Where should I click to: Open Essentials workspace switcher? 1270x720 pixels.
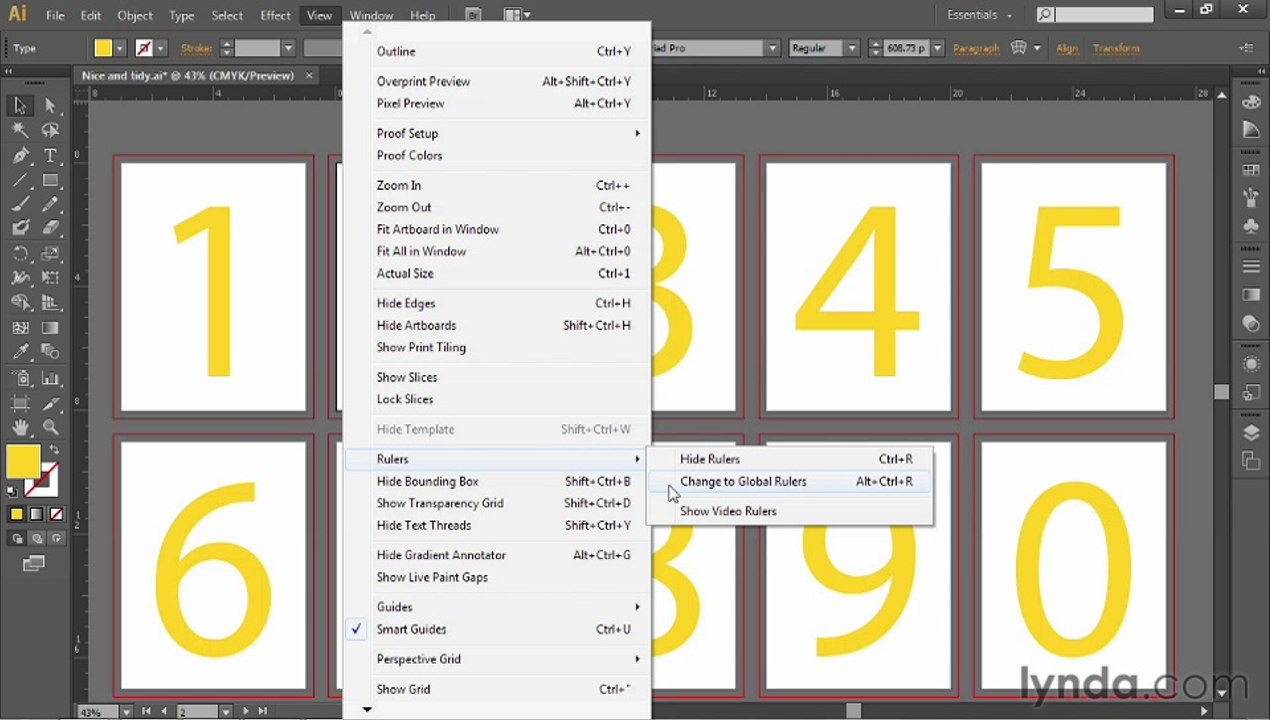(x=979, y=15)
